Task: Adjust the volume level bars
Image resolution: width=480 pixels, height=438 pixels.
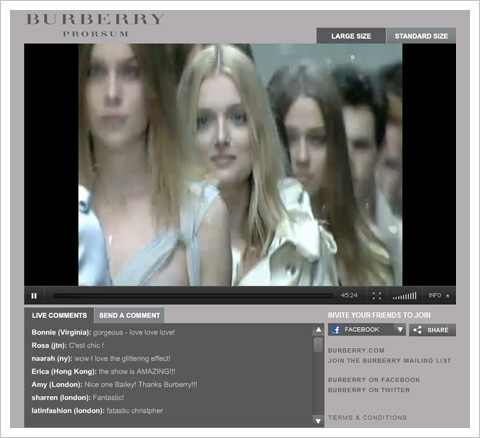Action: (404, 296)
